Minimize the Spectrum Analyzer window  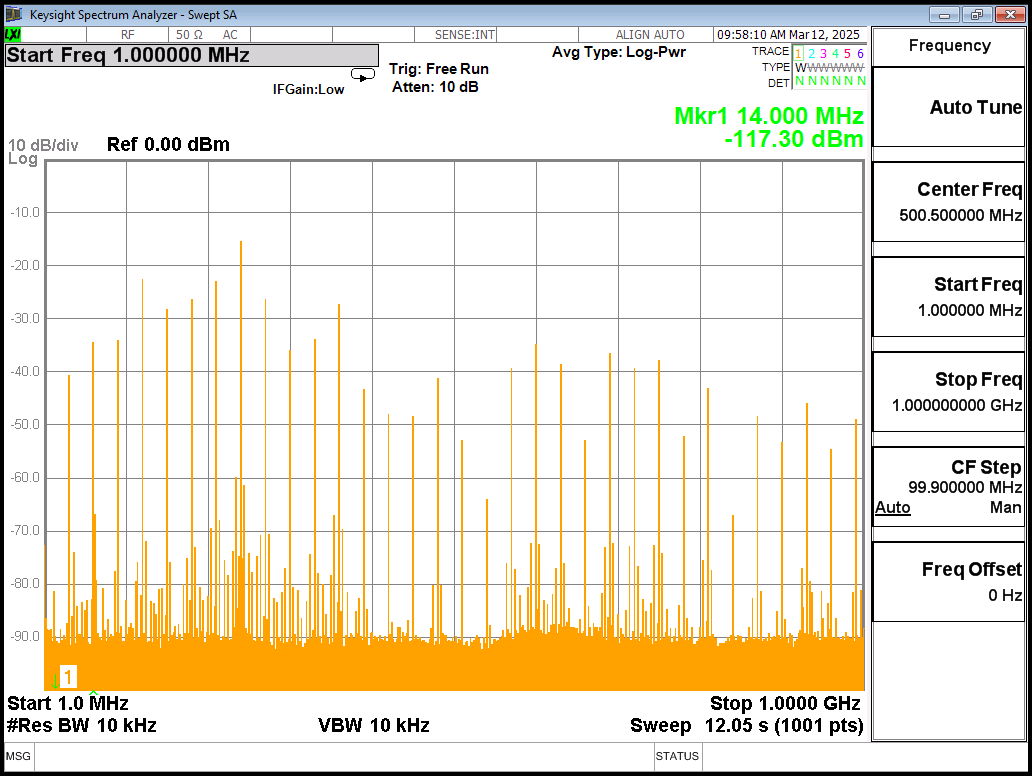(944, 14)
